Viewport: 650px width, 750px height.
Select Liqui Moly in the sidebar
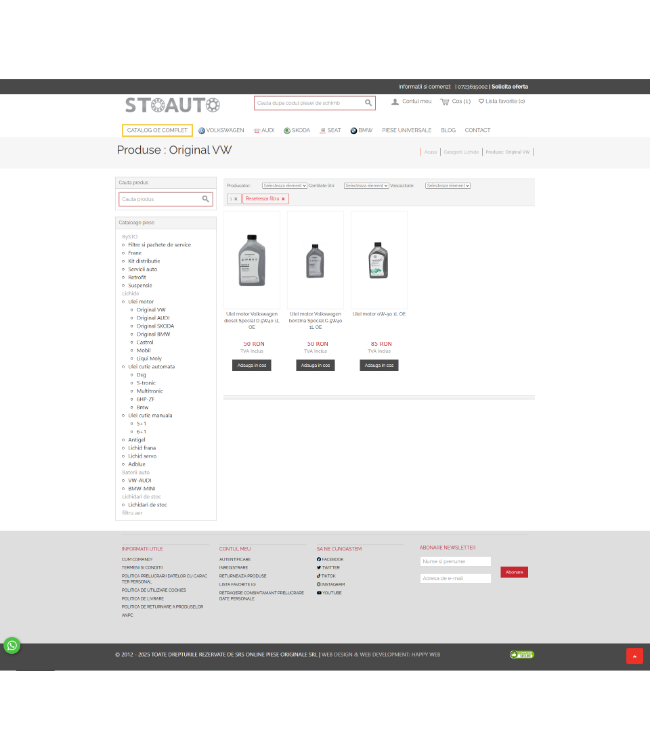tap(149, 359)
